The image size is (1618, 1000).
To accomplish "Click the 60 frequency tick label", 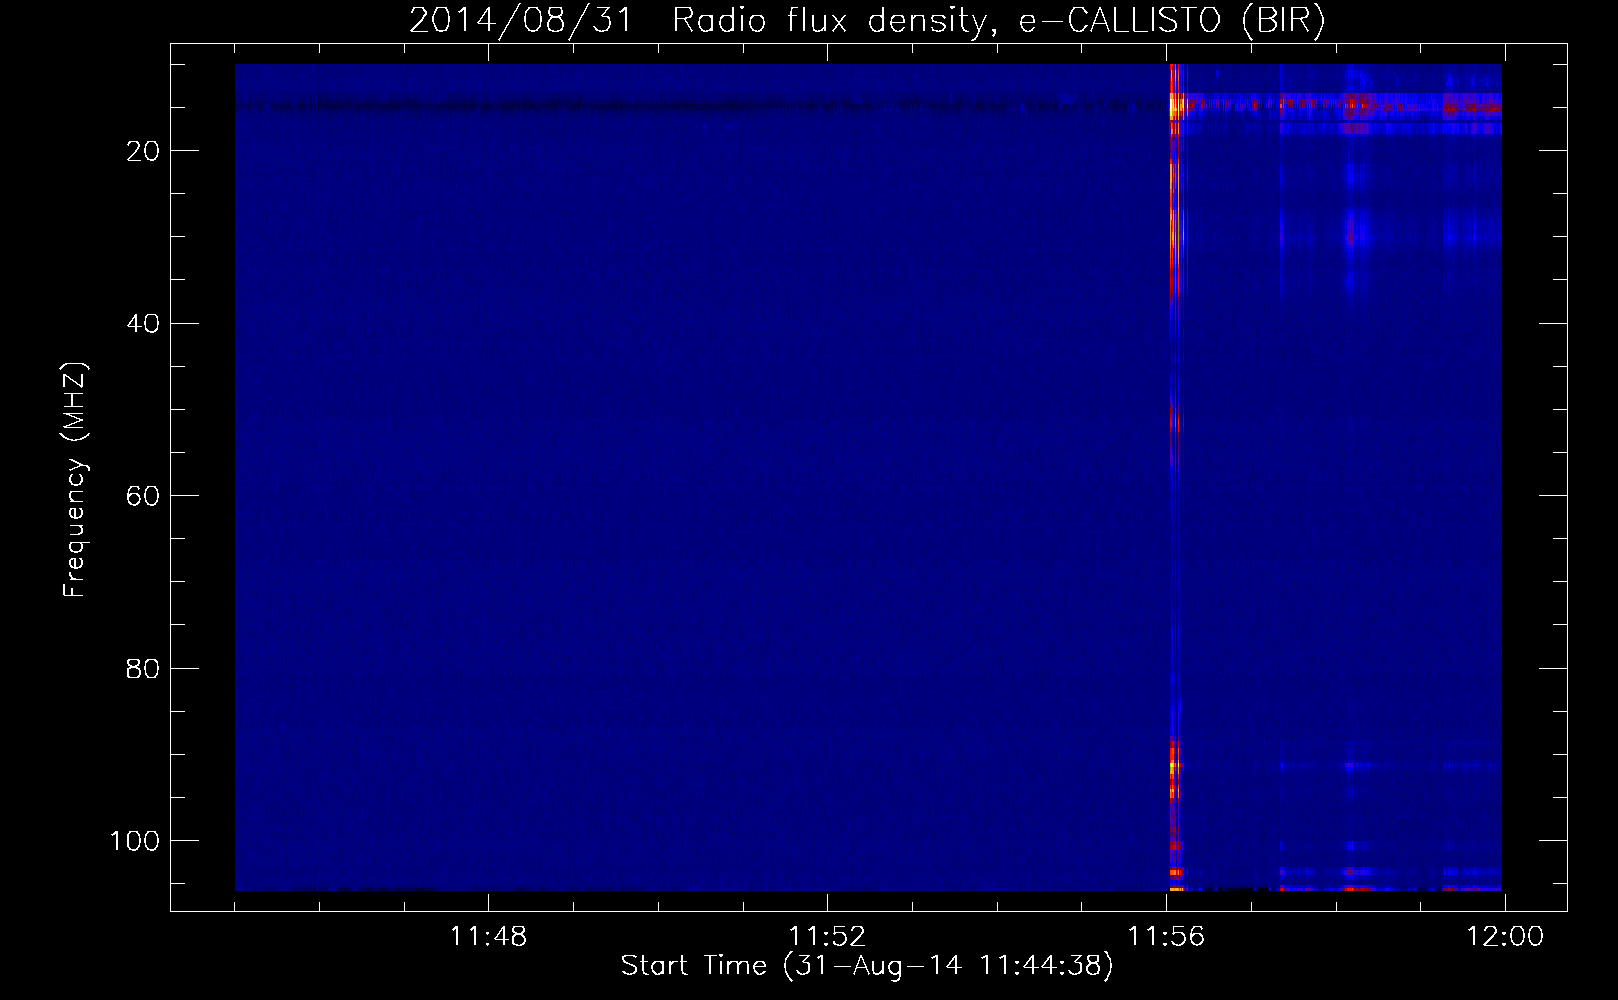I will tap(143, 496).
